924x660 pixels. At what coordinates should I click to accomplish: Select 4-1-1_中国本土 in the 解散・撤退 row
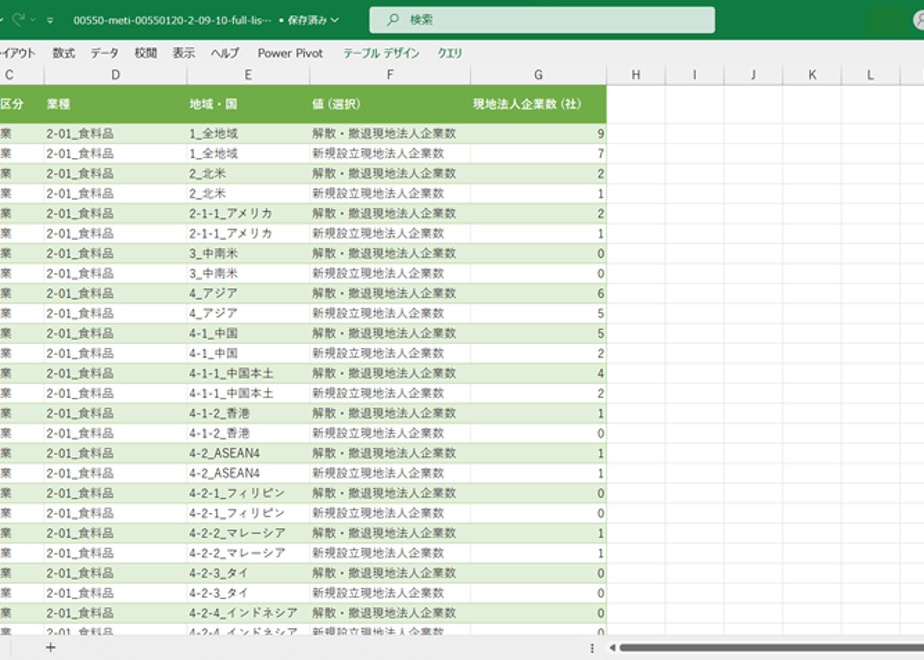pos(248,374)
